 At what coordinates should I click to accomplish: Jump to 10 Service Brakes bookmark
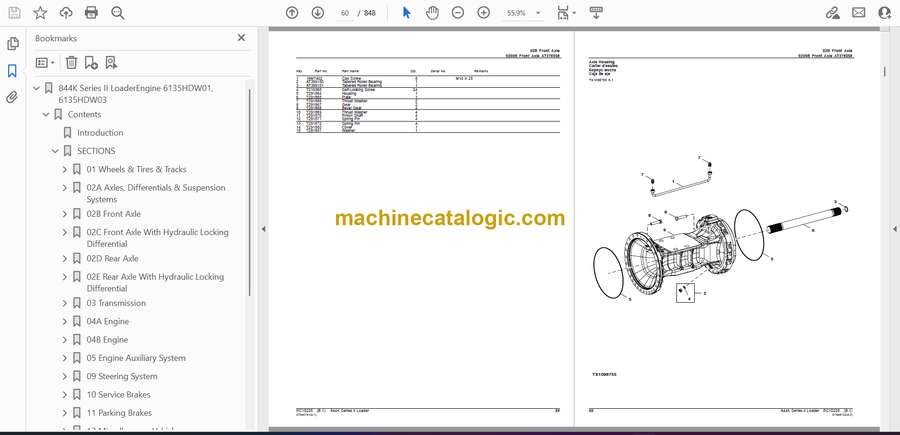coord(118,395)
